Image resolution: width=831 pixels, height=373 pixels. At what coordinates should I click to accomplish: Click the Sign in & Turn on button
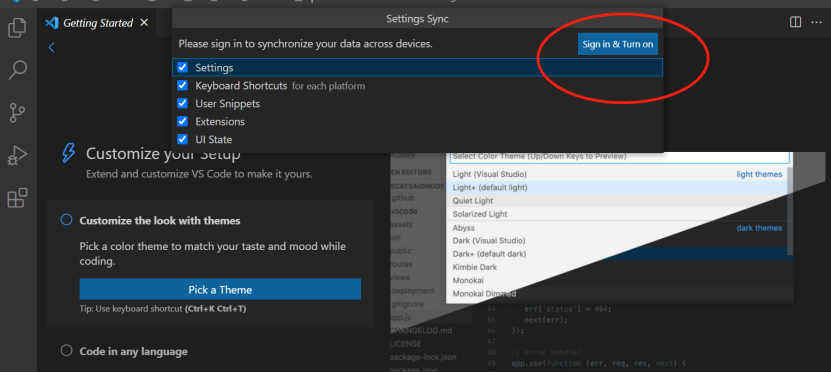617,45
